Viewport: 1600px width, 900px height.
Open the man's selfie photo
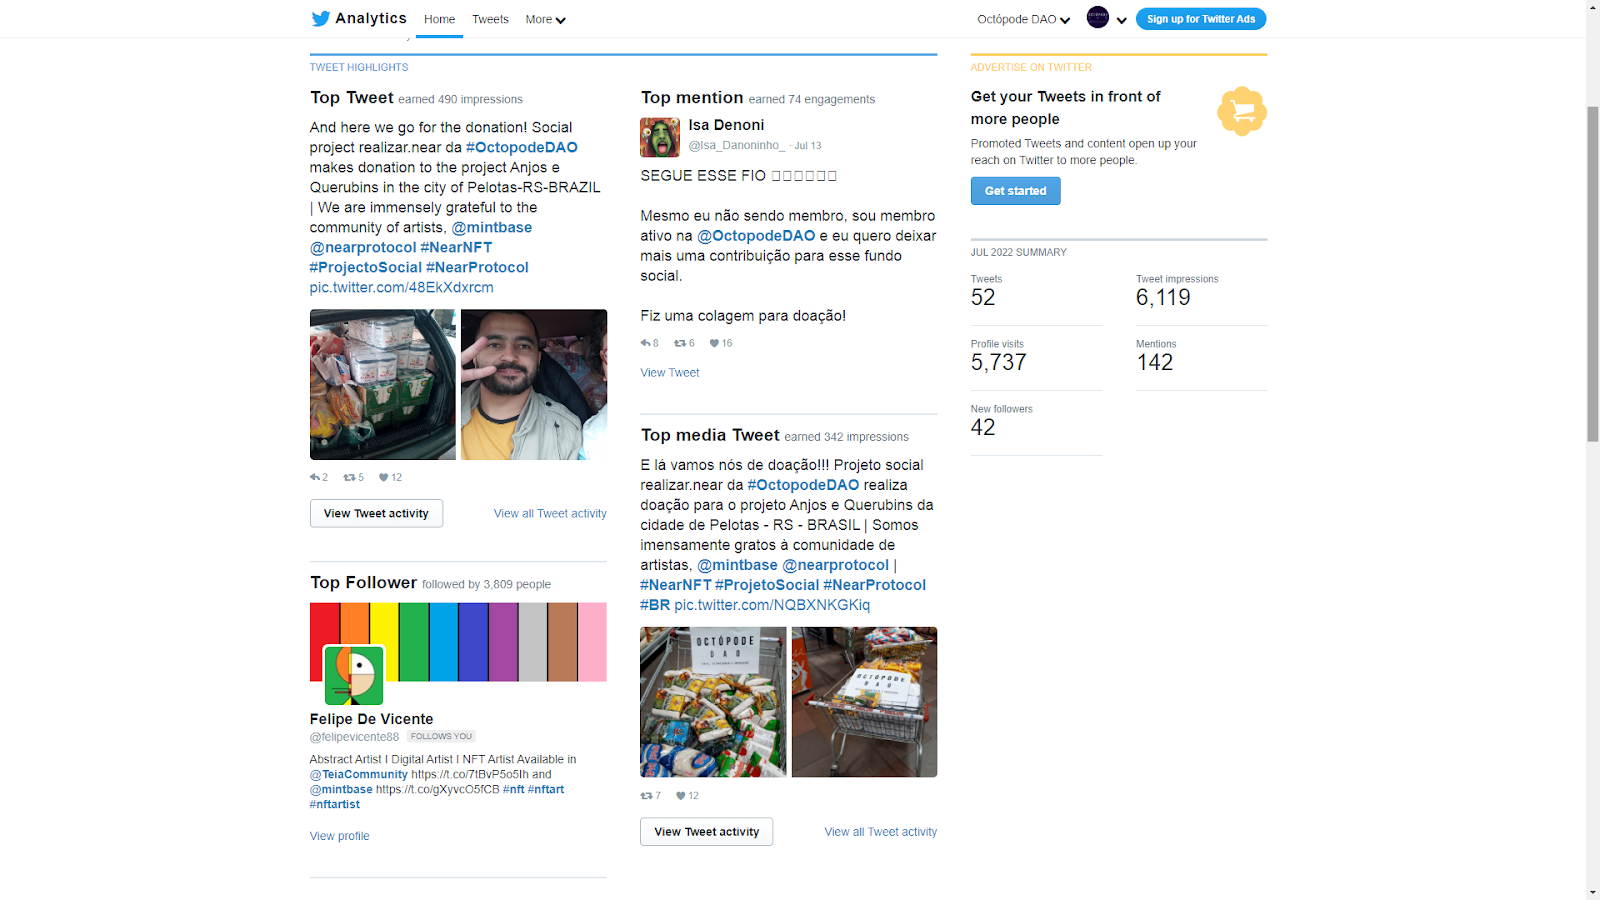point(534,385)
